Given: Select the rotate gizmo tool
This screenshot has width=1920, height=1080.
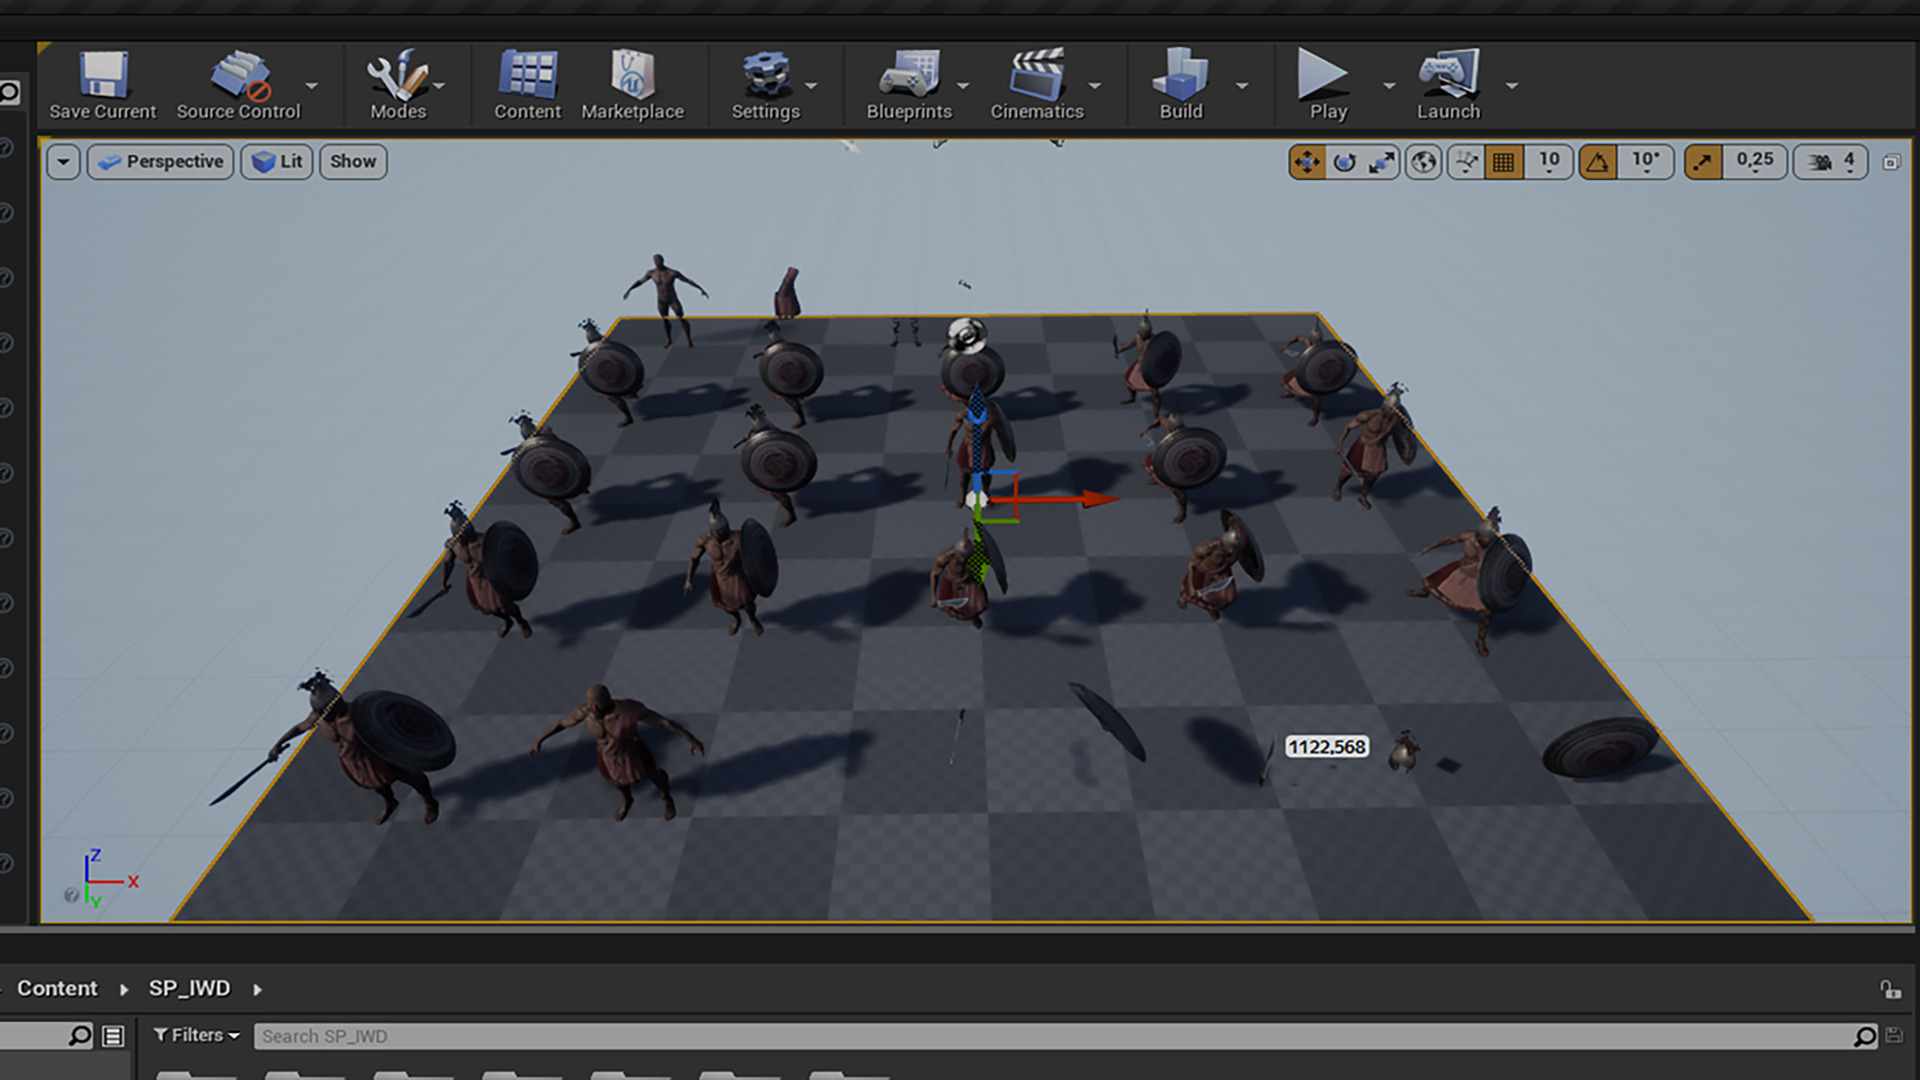Looking at the screenshot, I should coord(1345,162).
